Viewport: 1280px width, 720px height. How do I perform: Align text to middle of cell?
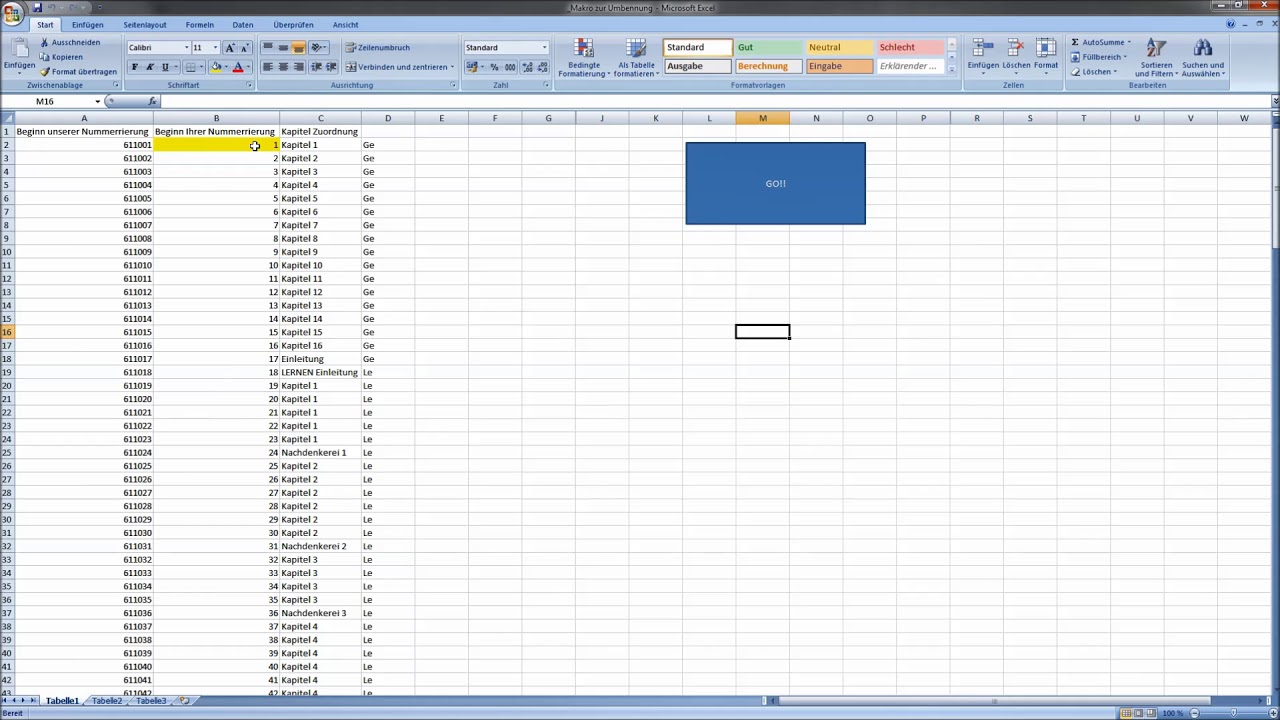(283, 48)
